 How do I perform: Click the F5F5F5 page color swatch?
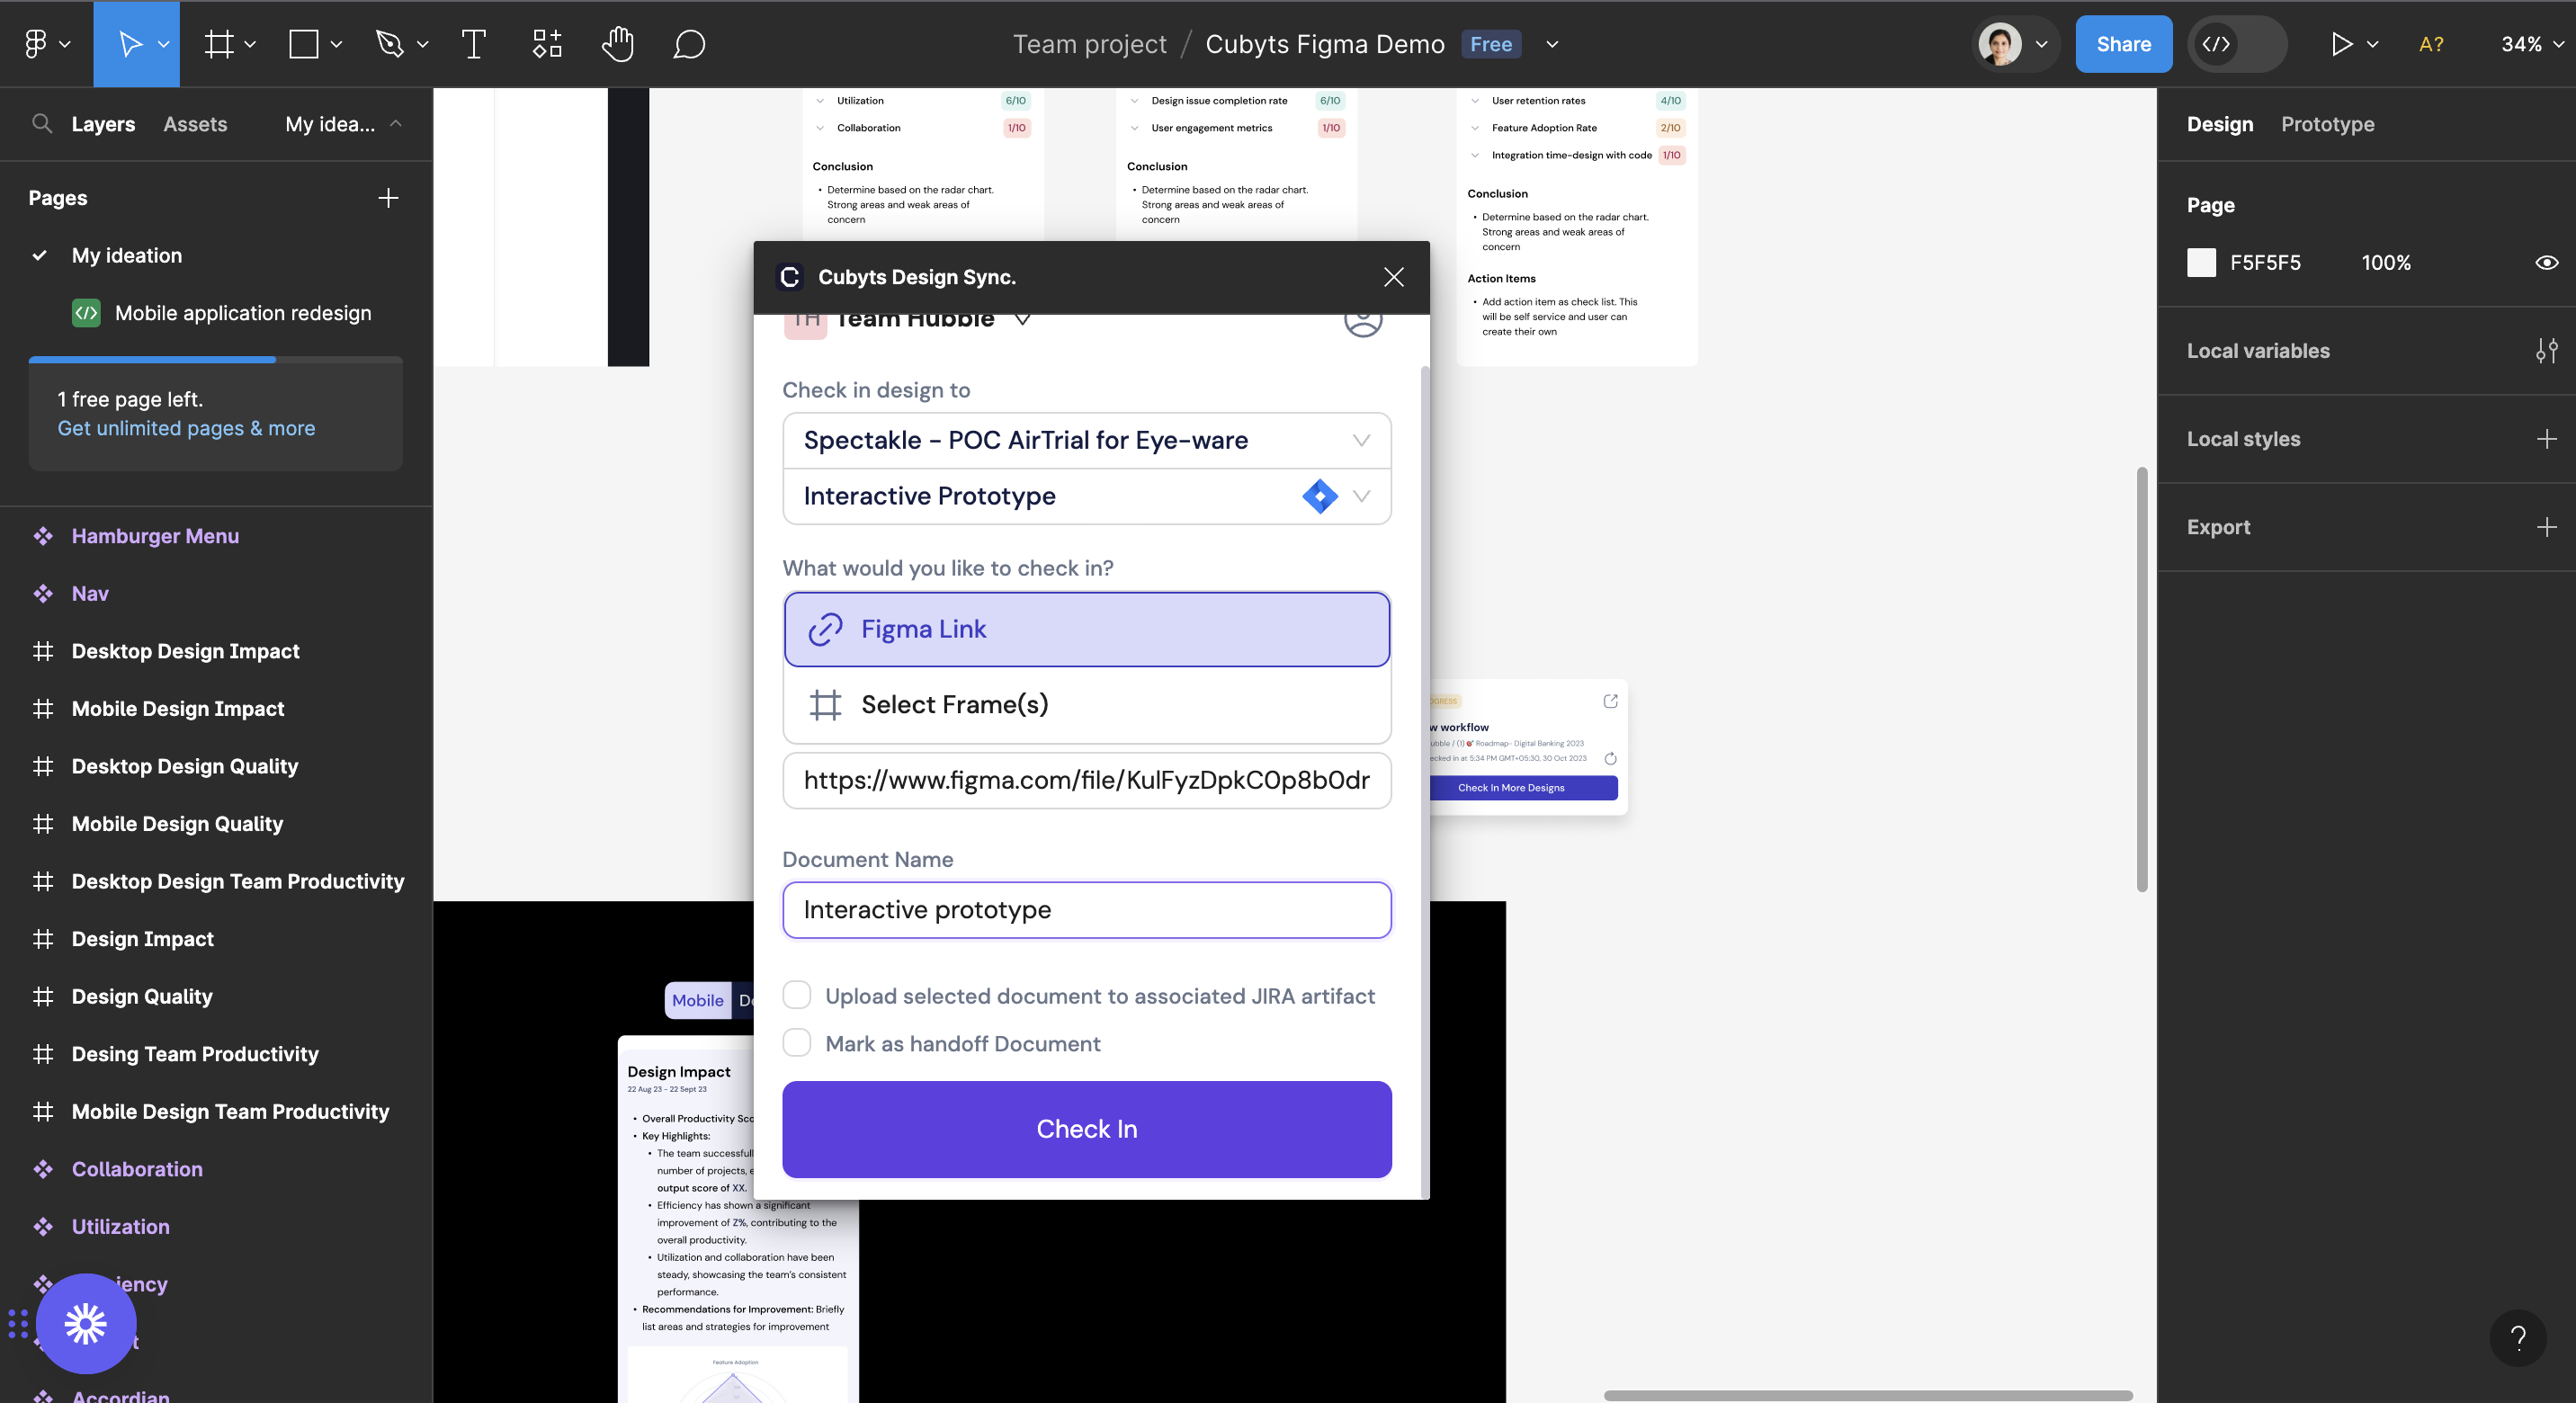[2201, 262]
